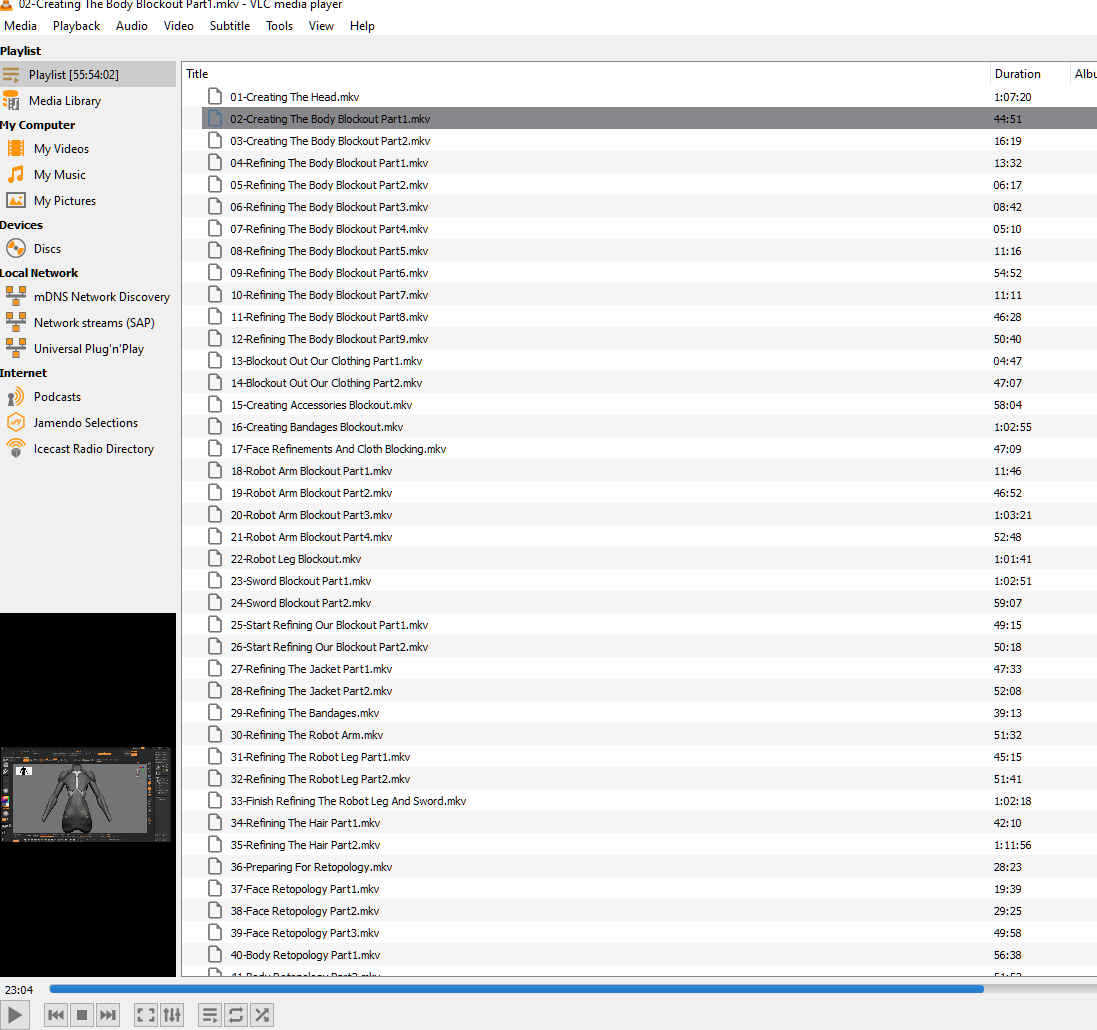This screenshot has width=1097, height=1030.
Task: Select Discs under Devices
Action: tap(88, 248)
